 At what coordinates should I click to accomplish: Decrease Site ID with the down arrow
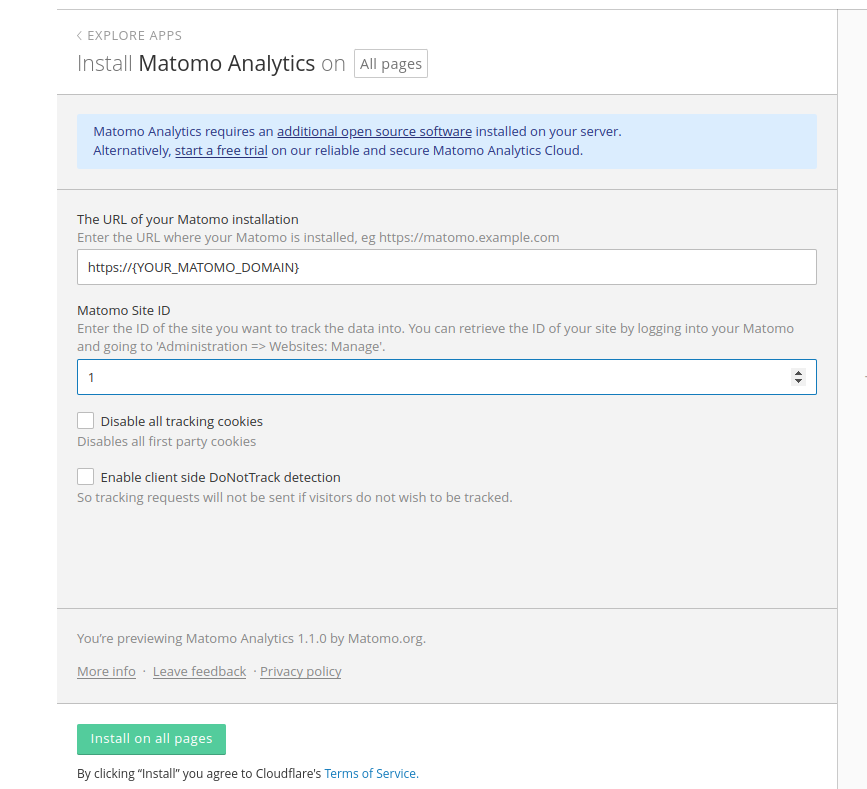[798, 382]
